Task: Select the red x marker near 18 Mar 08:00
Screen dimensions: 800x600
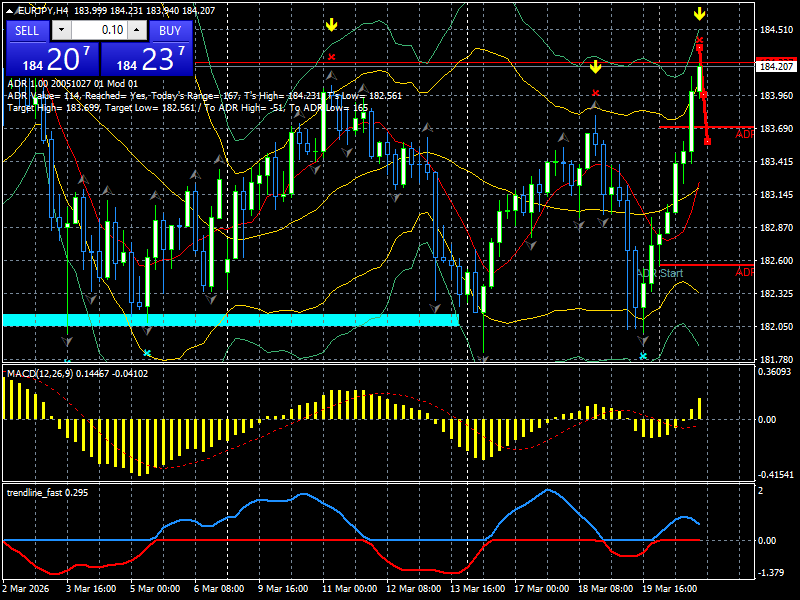Action: click(x=595, y=93)
